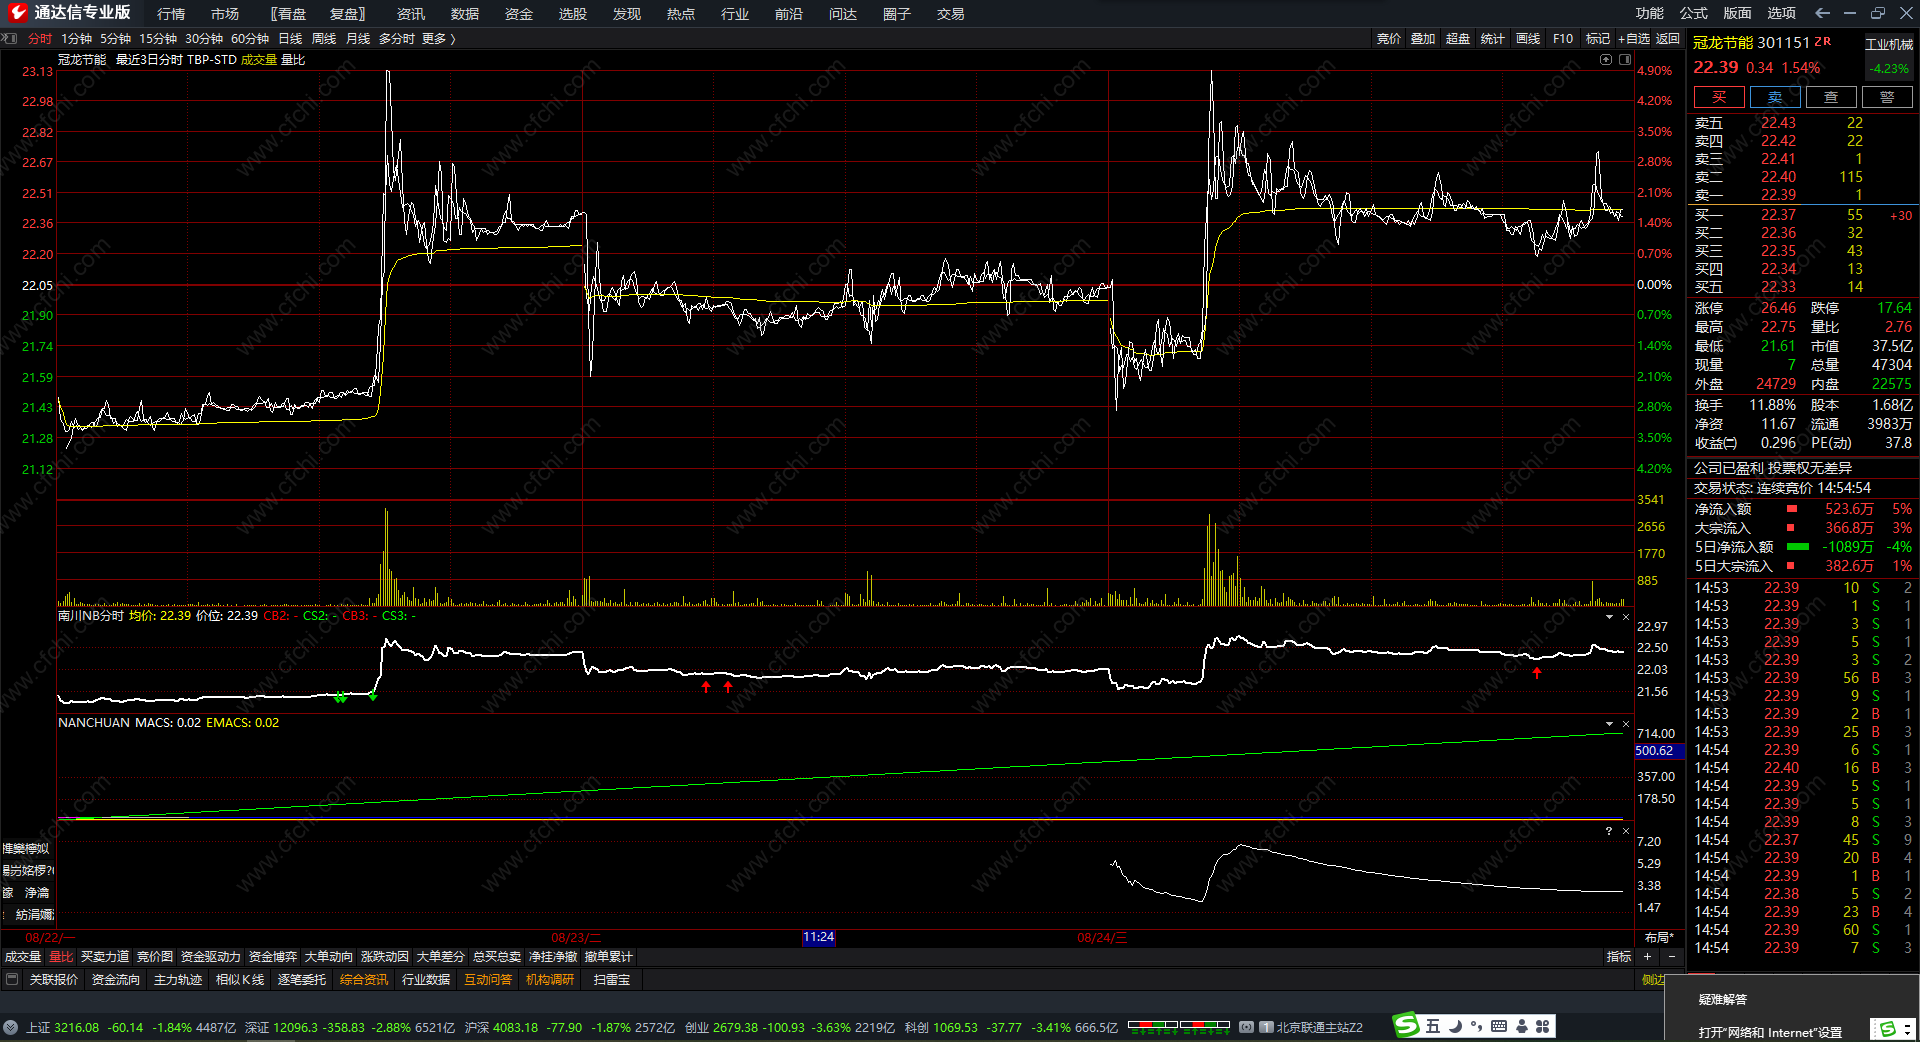Click the 11:24 time marker on the axis
The width and height of the screenshot is (1920, 1042).
pos(818,937)
